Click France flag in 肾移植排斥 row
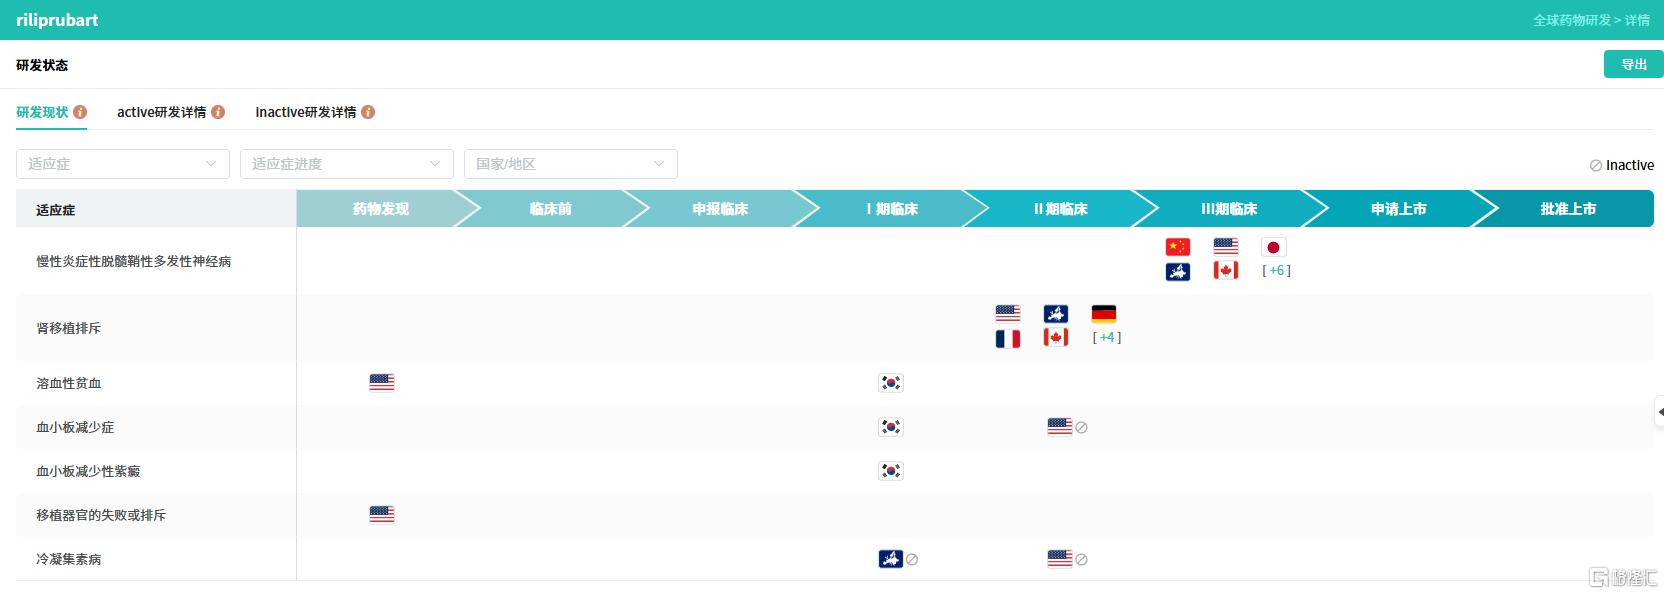 click(1008, 338)
